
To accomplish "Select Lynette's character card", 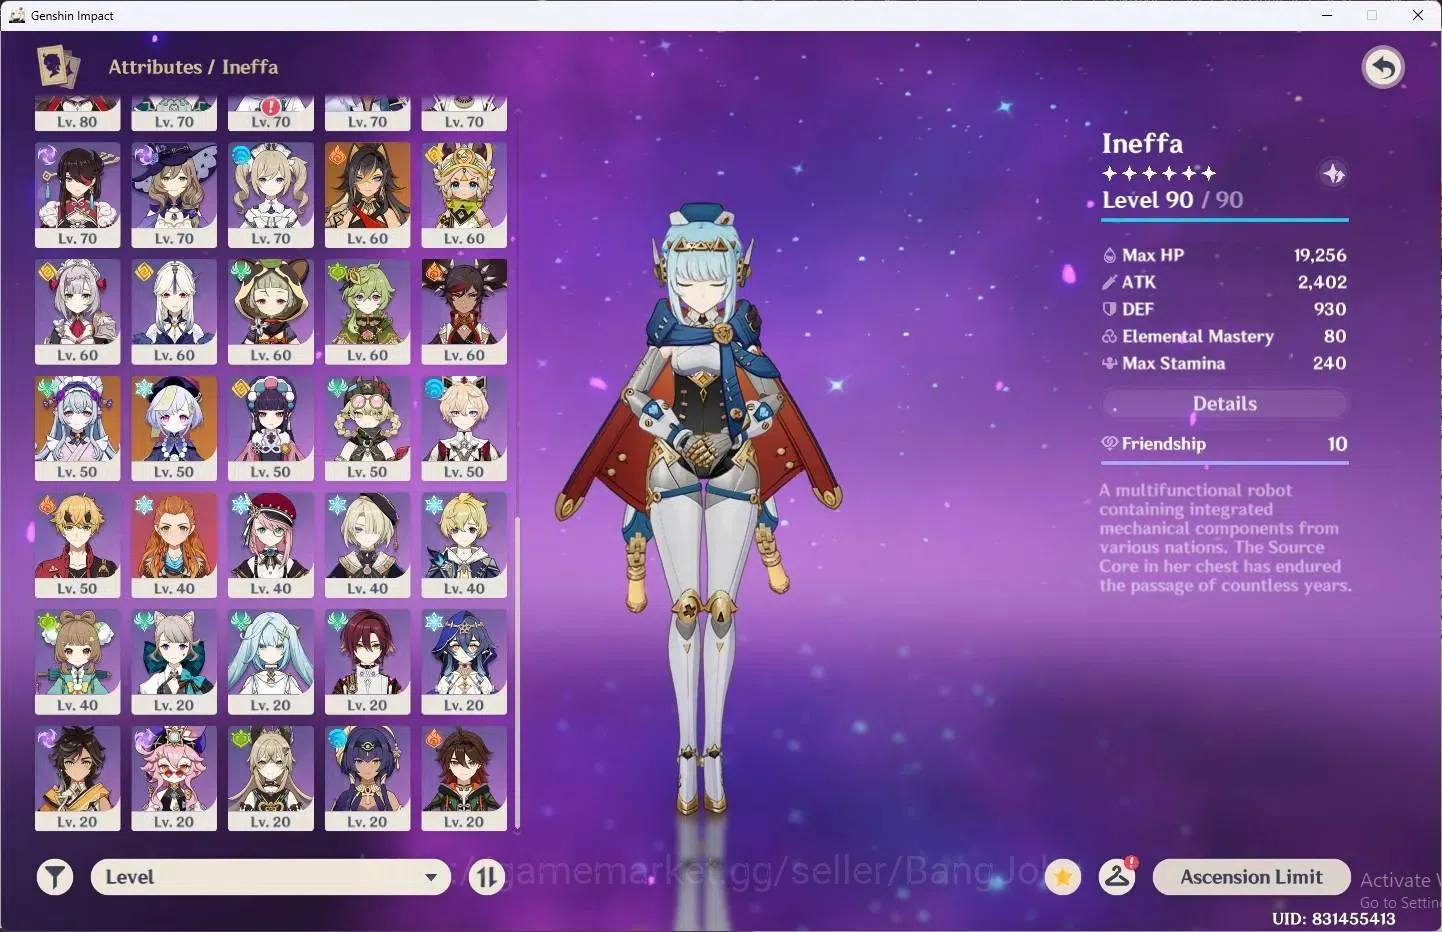I will 174,662.
